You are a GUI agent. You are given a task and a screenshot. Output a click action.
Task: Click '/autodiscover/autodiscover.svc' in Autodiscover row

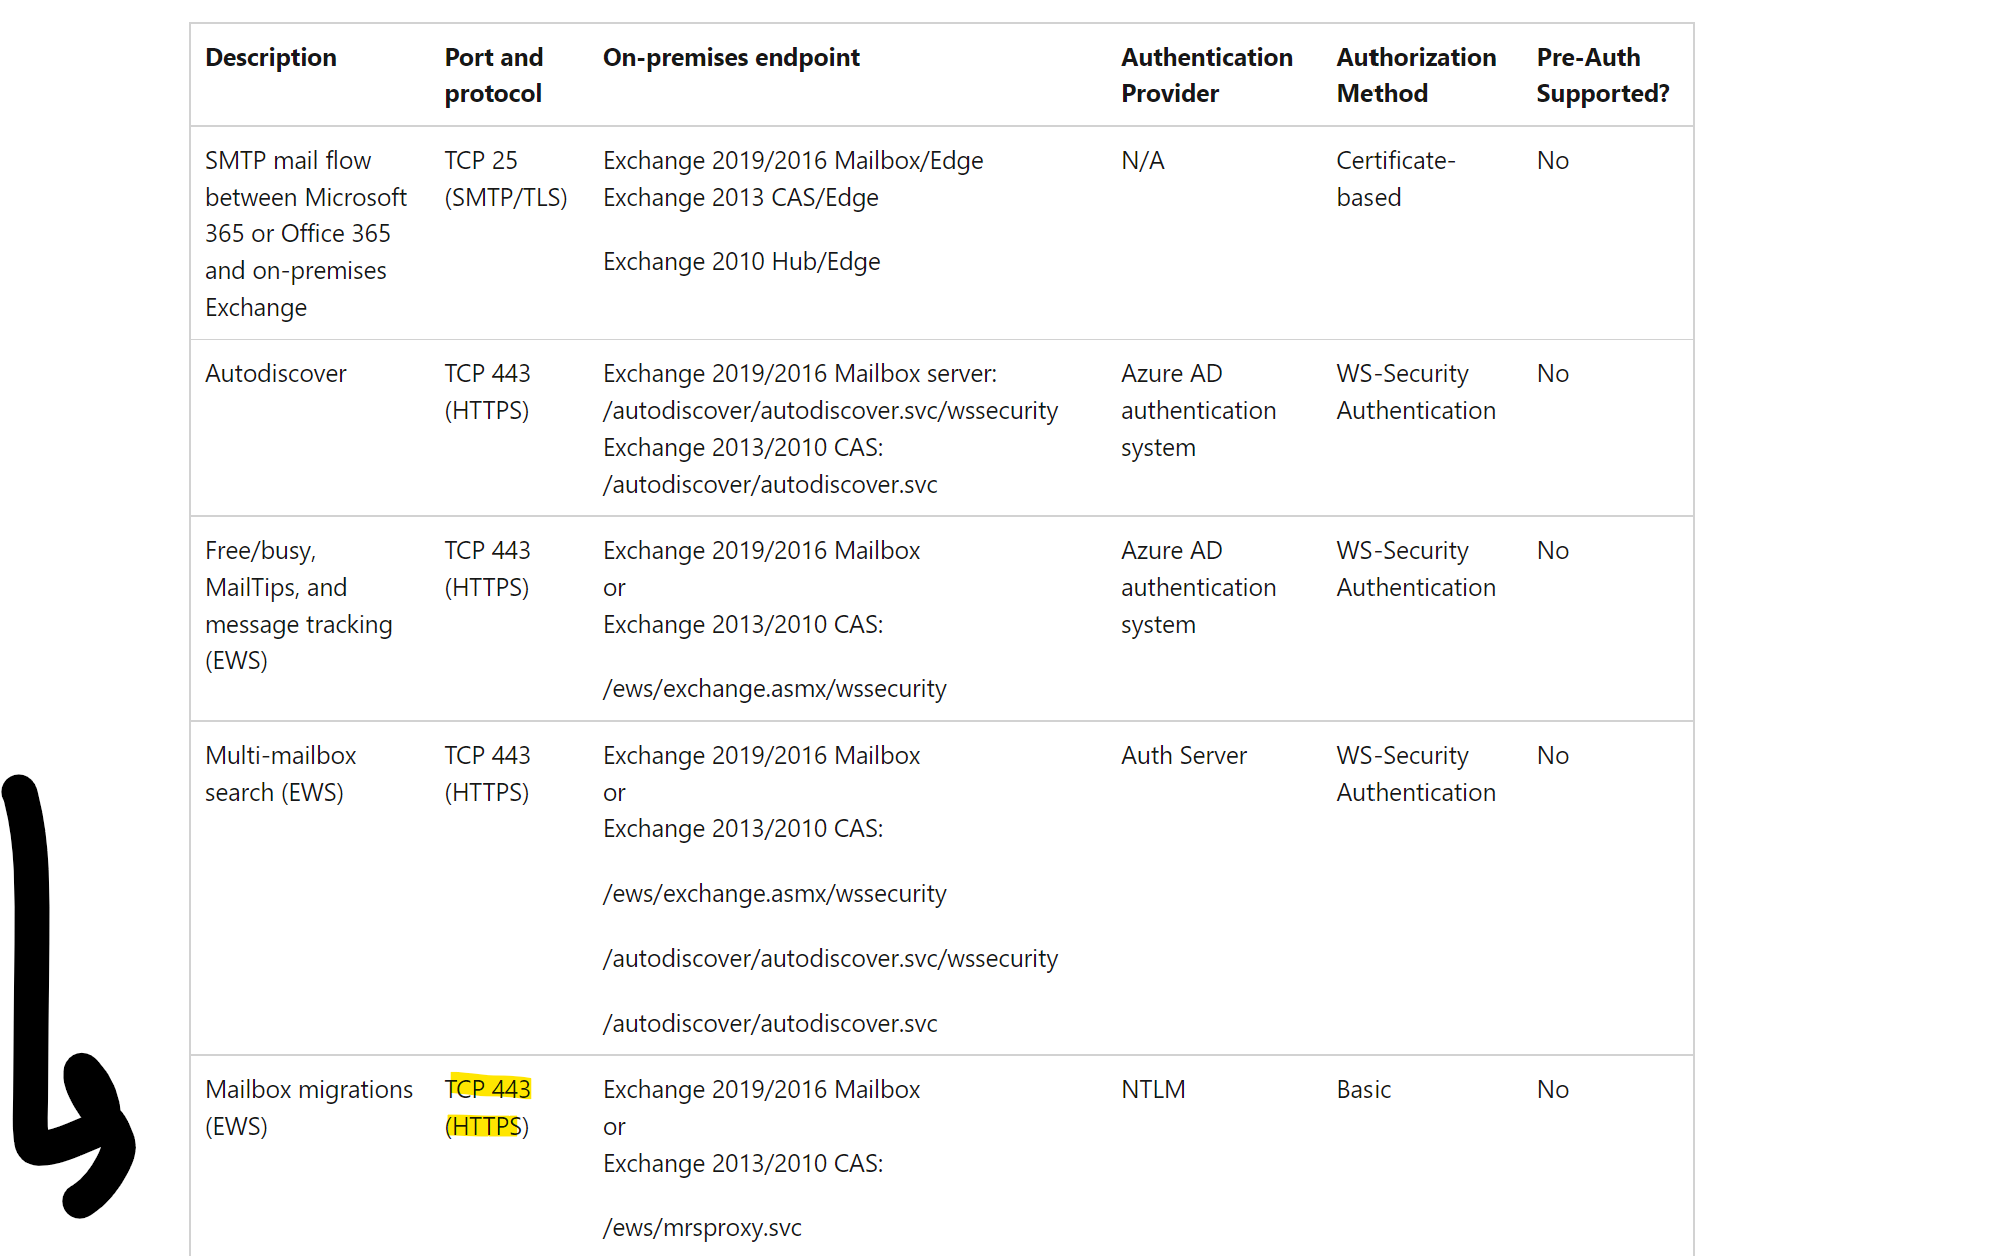770,485
